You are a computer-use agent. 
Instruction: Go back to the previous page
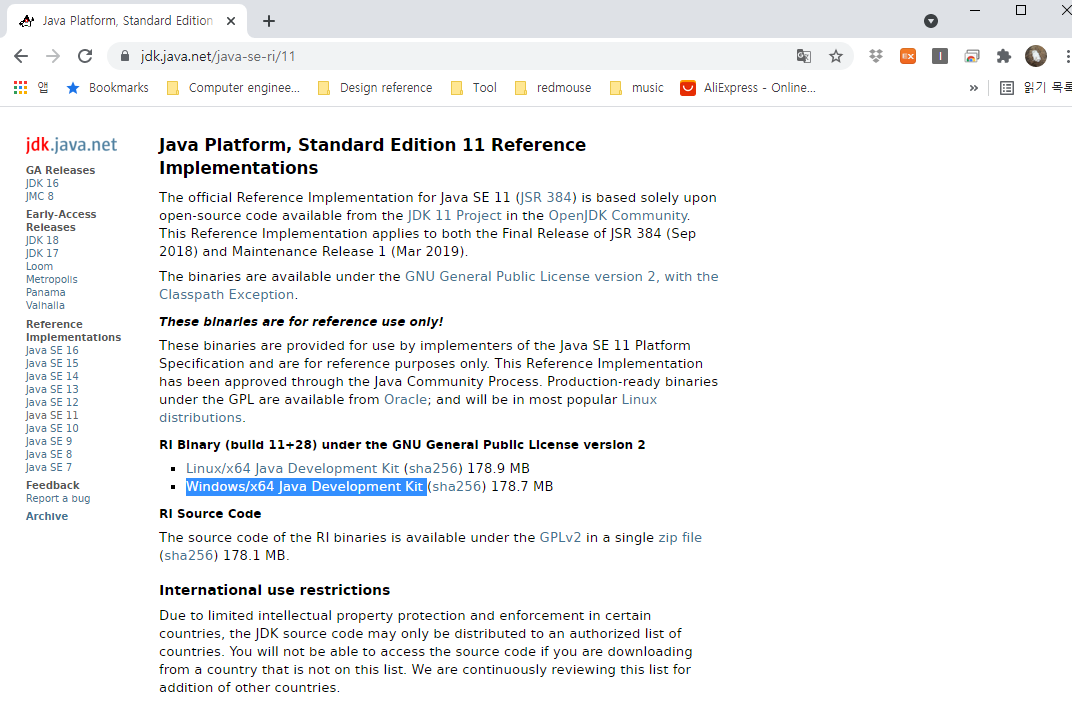click(21, 56)
